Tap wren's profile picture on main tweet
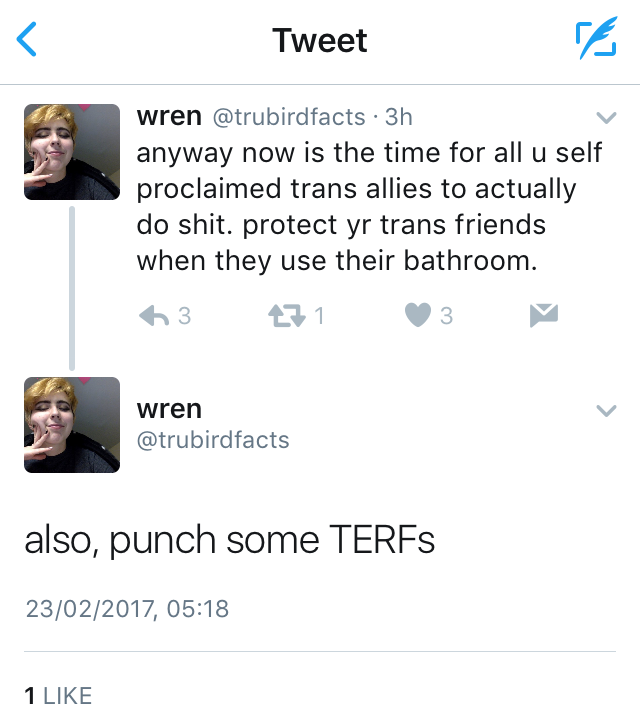Image resolution: width=640 pixels, height=727 pixels. click(x=72, y=424)
